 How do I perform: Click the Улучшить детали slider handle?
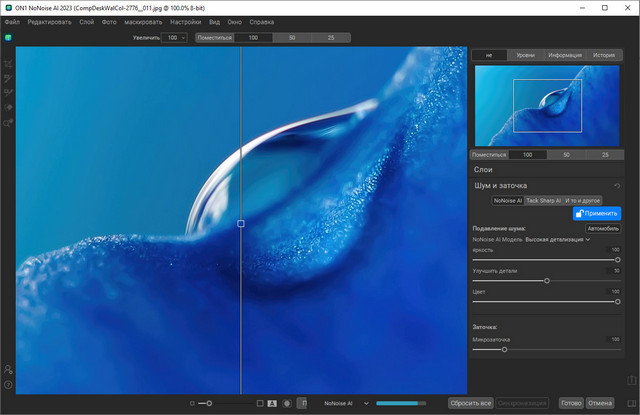[547, 280]
